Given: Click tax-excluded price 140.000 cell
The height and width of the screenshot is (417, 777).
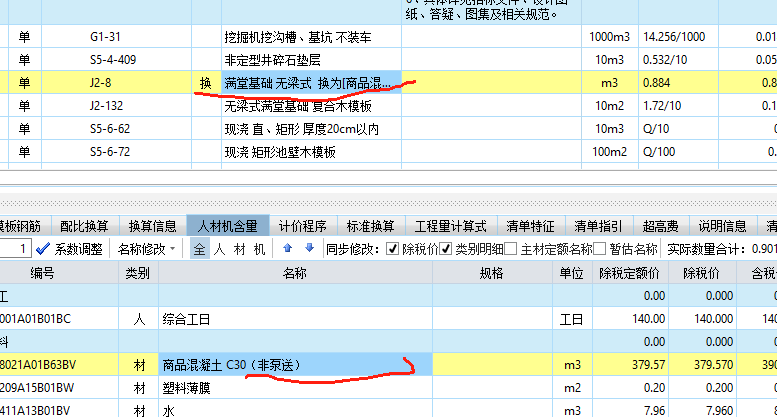Looking at the screenshot, I should pos(702,319).
